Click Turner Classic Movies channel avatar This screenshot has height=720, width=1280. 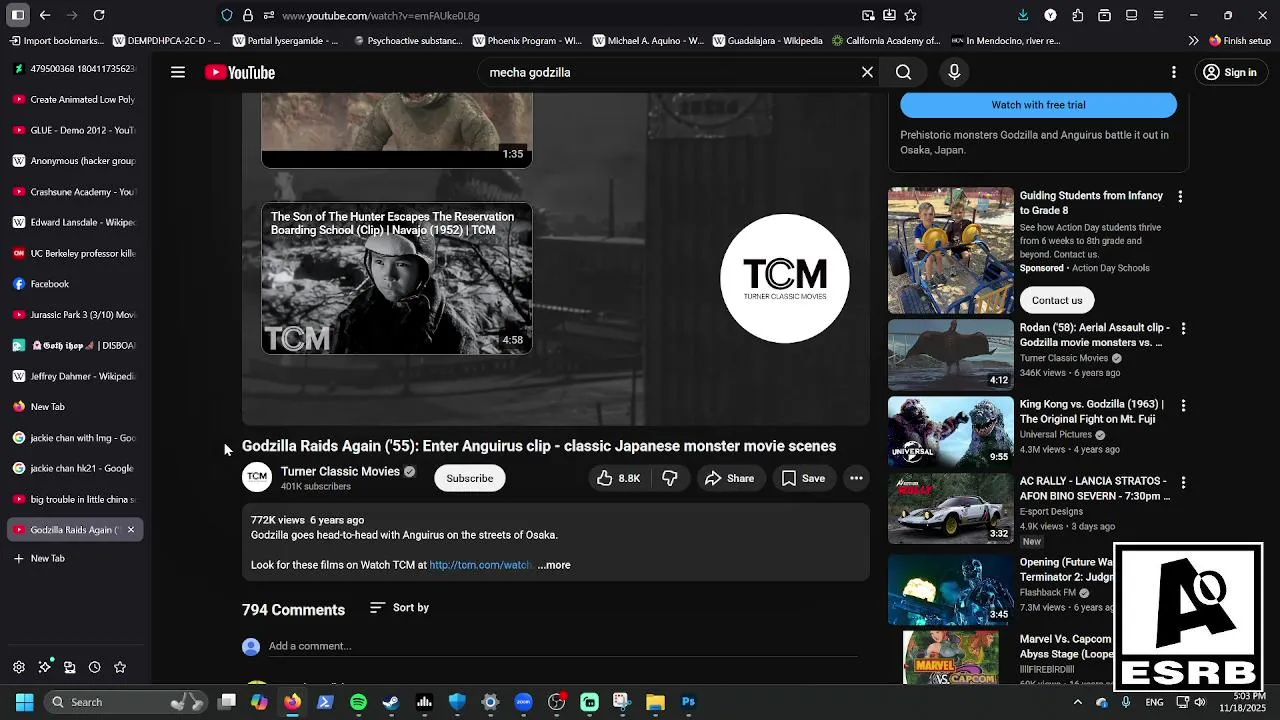tap(257, 477)
